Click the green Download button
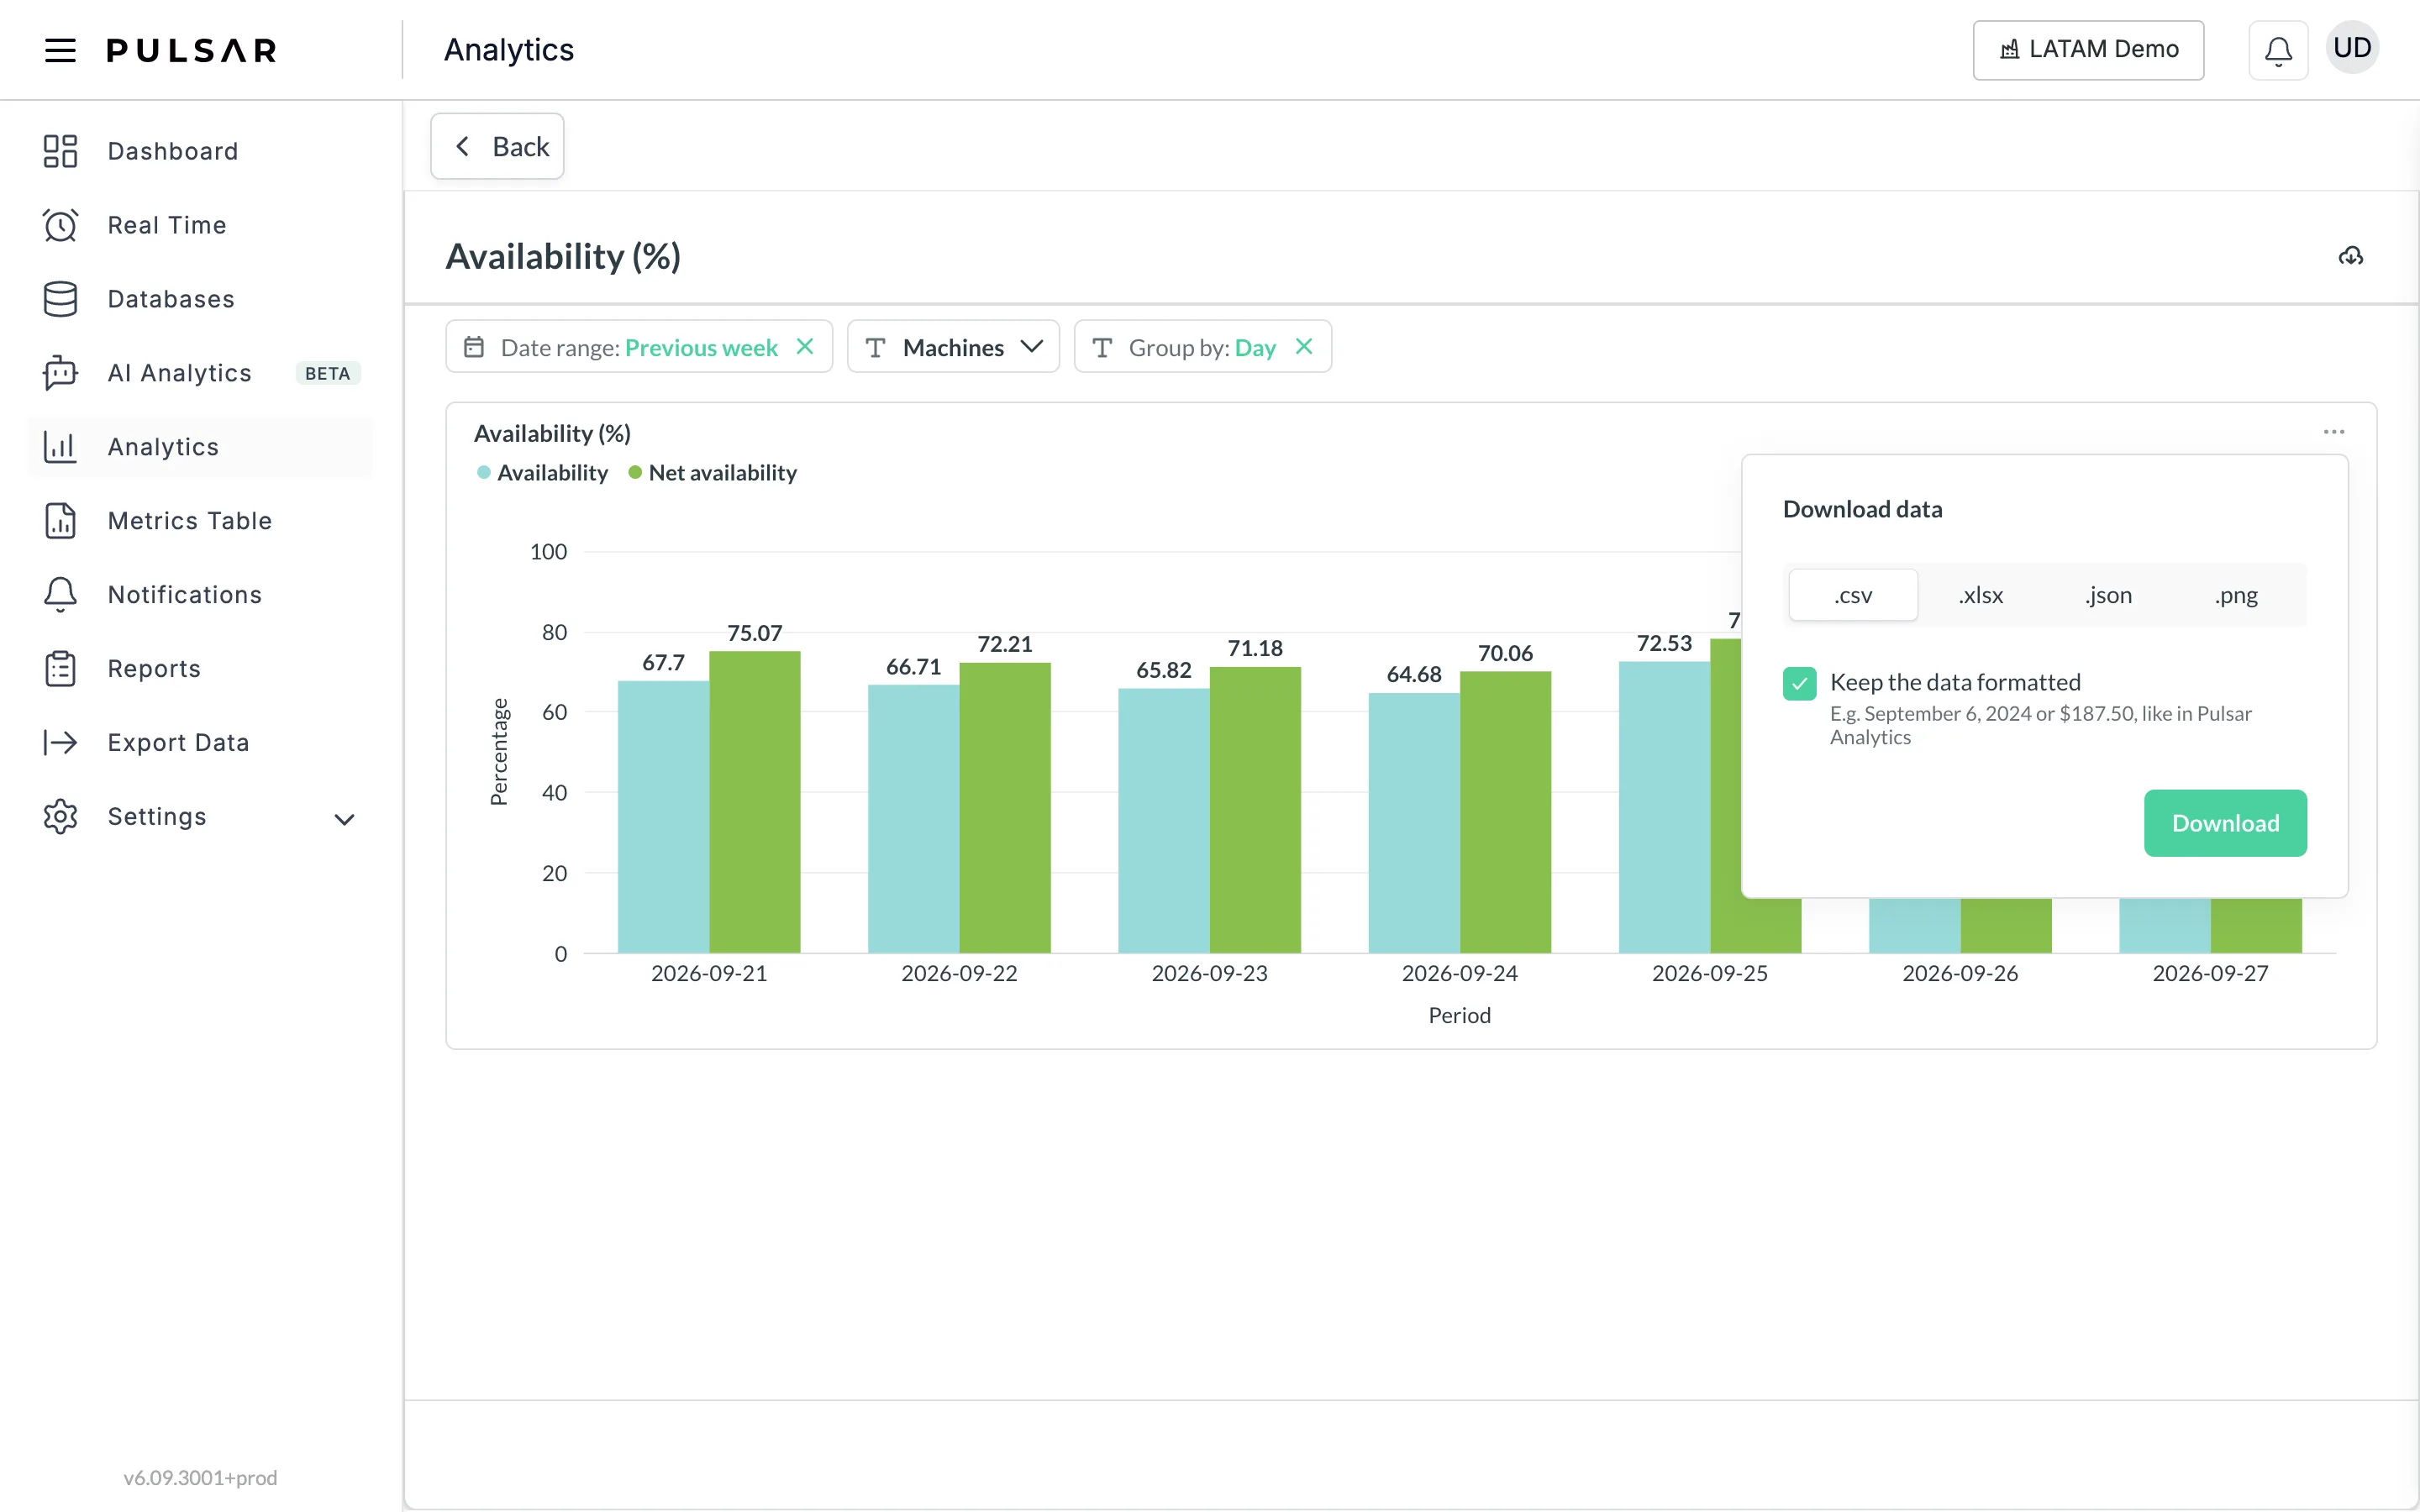Image resolution: width=2420 pixels, height=1512 pixels. [2225, 823]
